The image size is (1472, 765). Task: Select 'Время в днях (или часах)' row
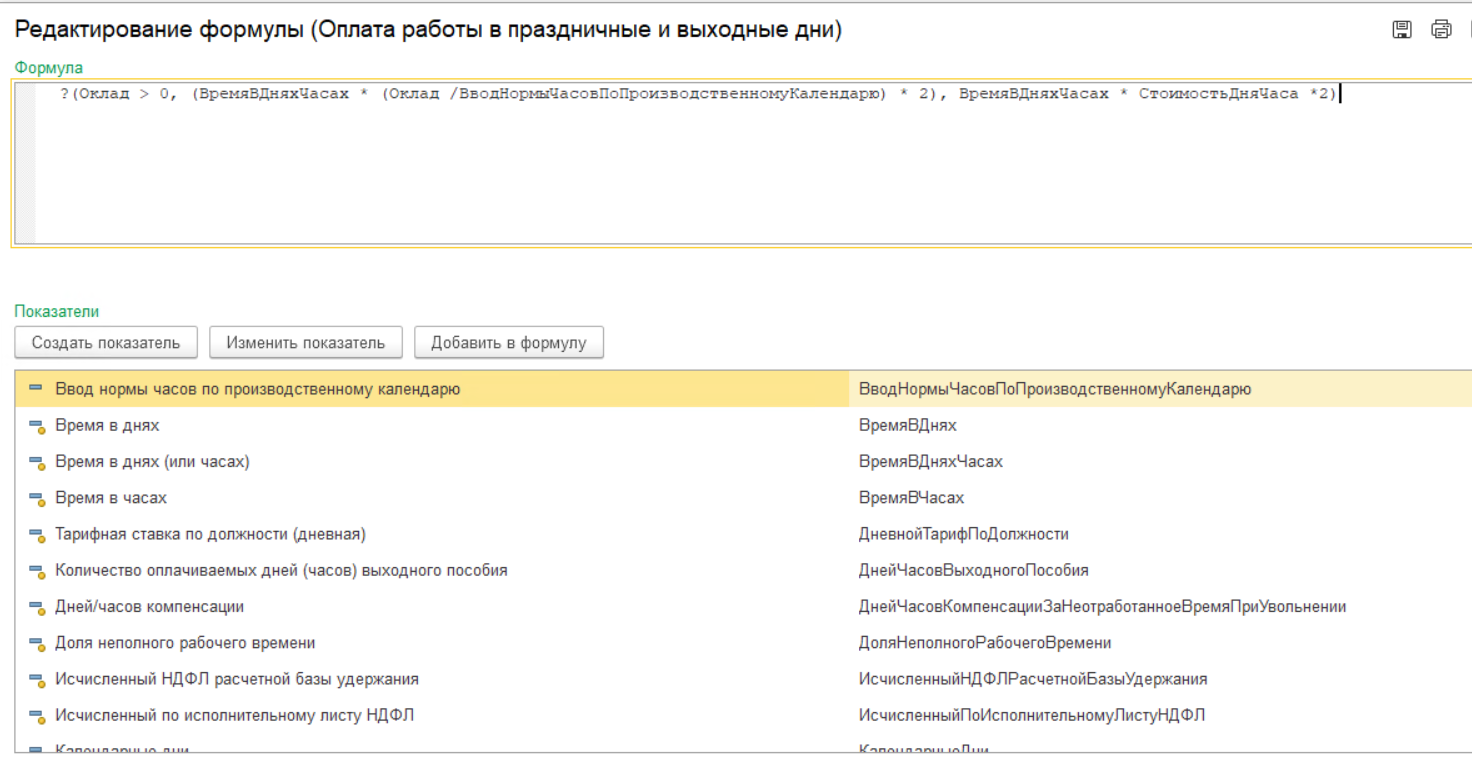[152, 462]
